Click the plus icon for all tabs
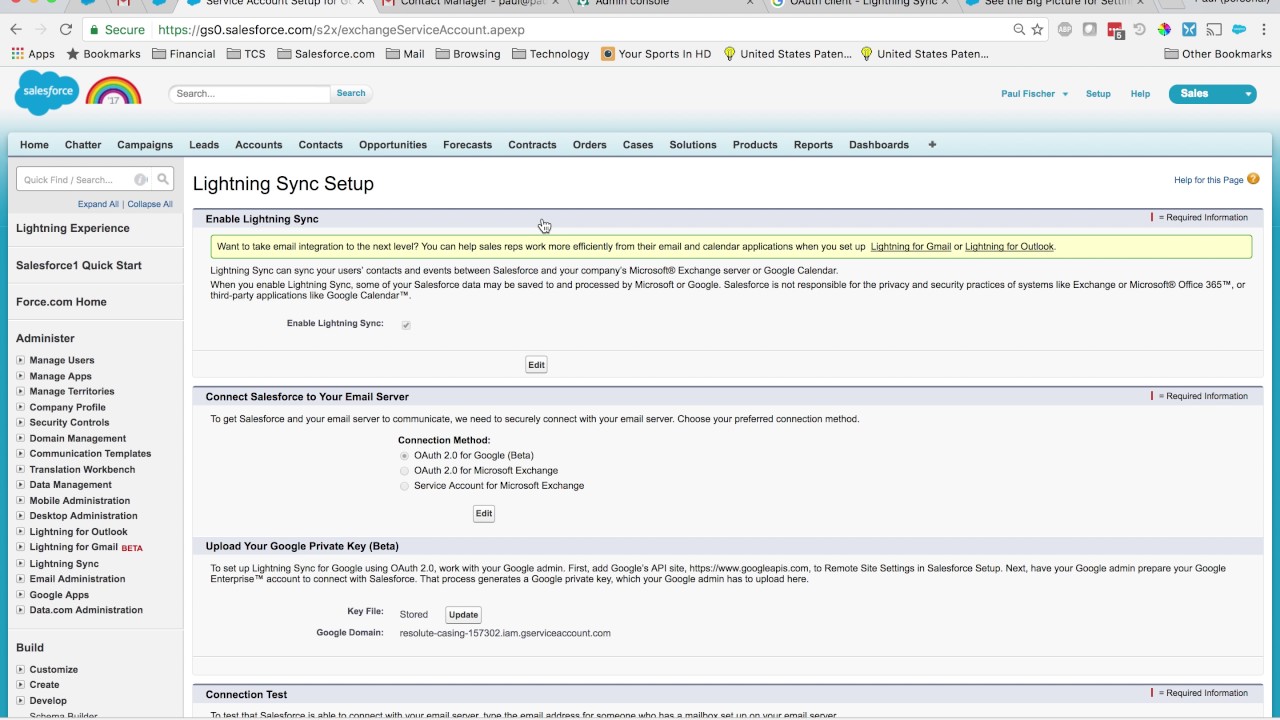1280x720 pixels. 932,145
